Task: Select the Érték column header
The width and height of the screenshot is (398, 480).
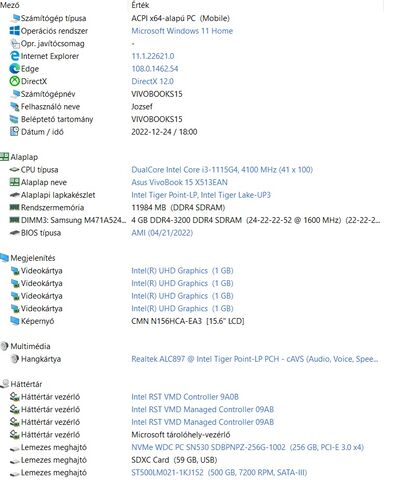Action: (140, 5)
